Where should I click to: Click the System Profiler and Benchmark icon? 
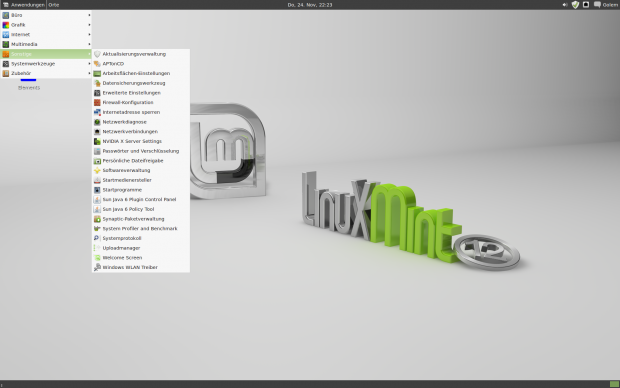[x=97, y=229]
